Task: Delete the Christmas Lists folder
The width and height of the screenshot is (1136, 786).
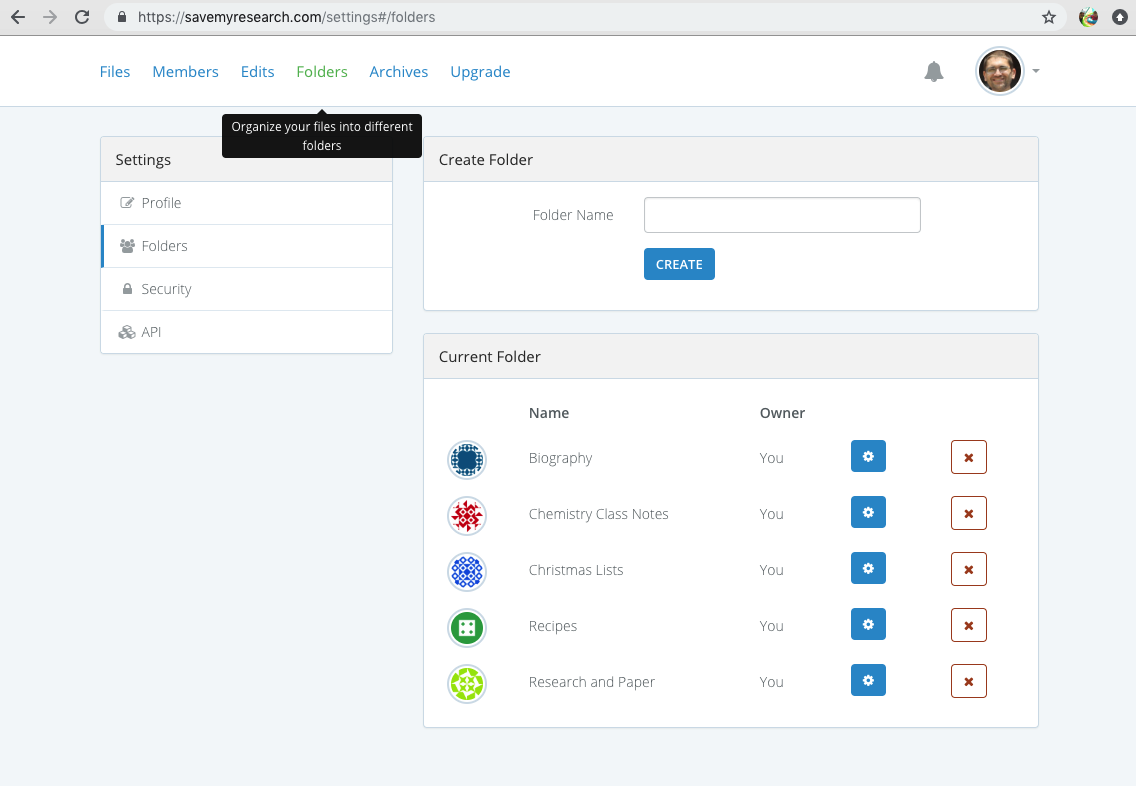Action: pos(969,569)
